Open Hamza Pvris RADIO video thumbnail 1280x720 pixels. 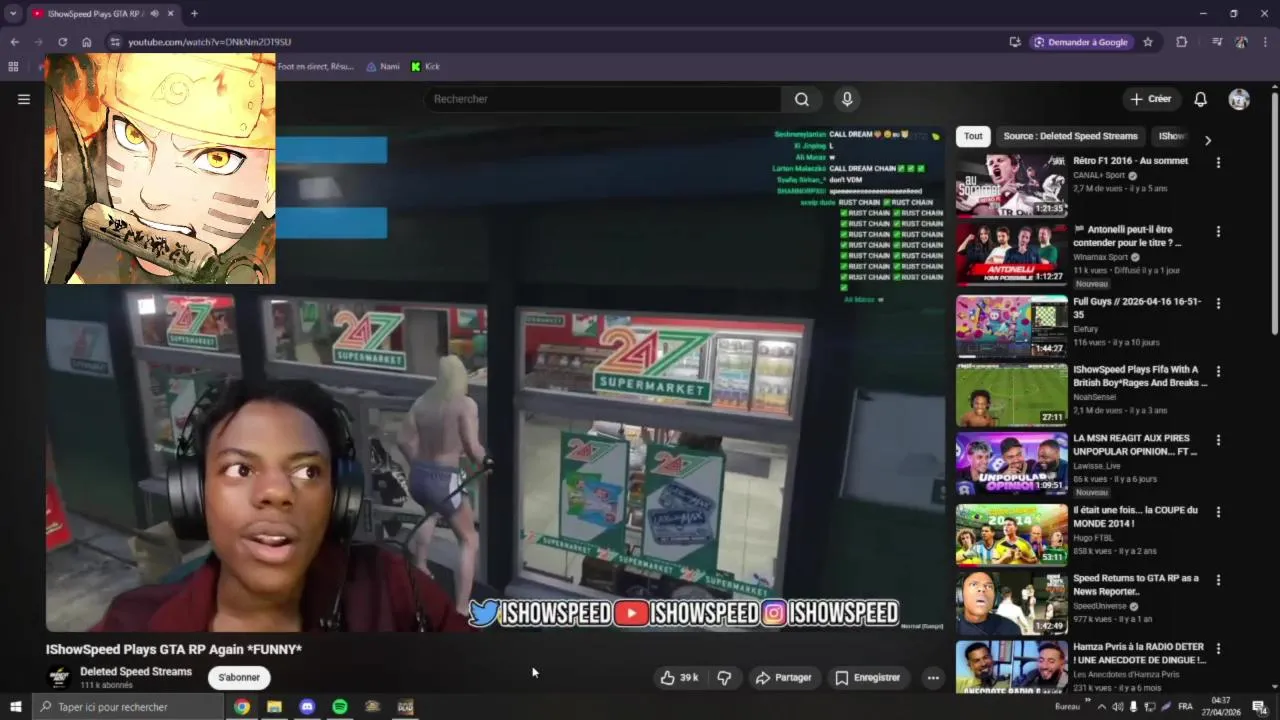click(1011, 666)
